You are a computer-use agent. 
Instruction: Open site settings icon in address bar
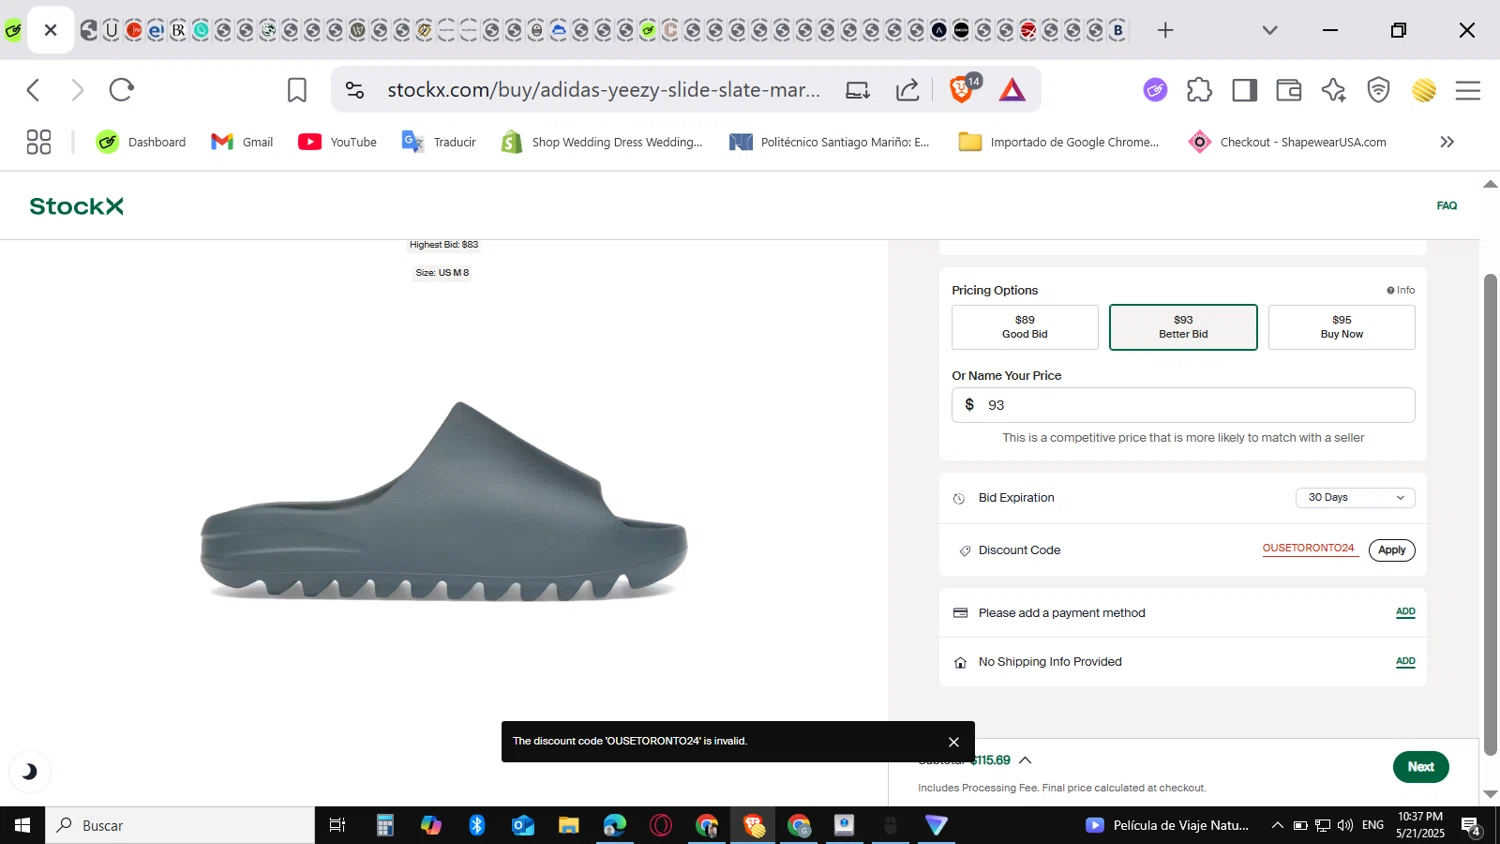(x=355, y=90)
